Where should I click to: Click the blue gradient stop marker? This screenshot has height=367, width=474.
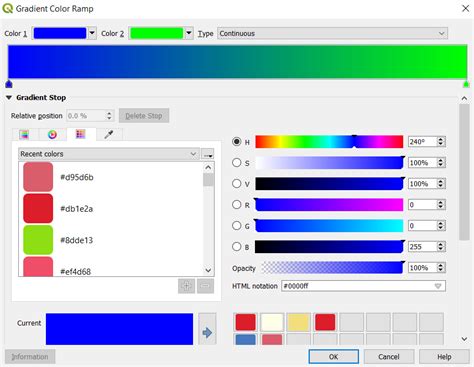tap(9, 84)
